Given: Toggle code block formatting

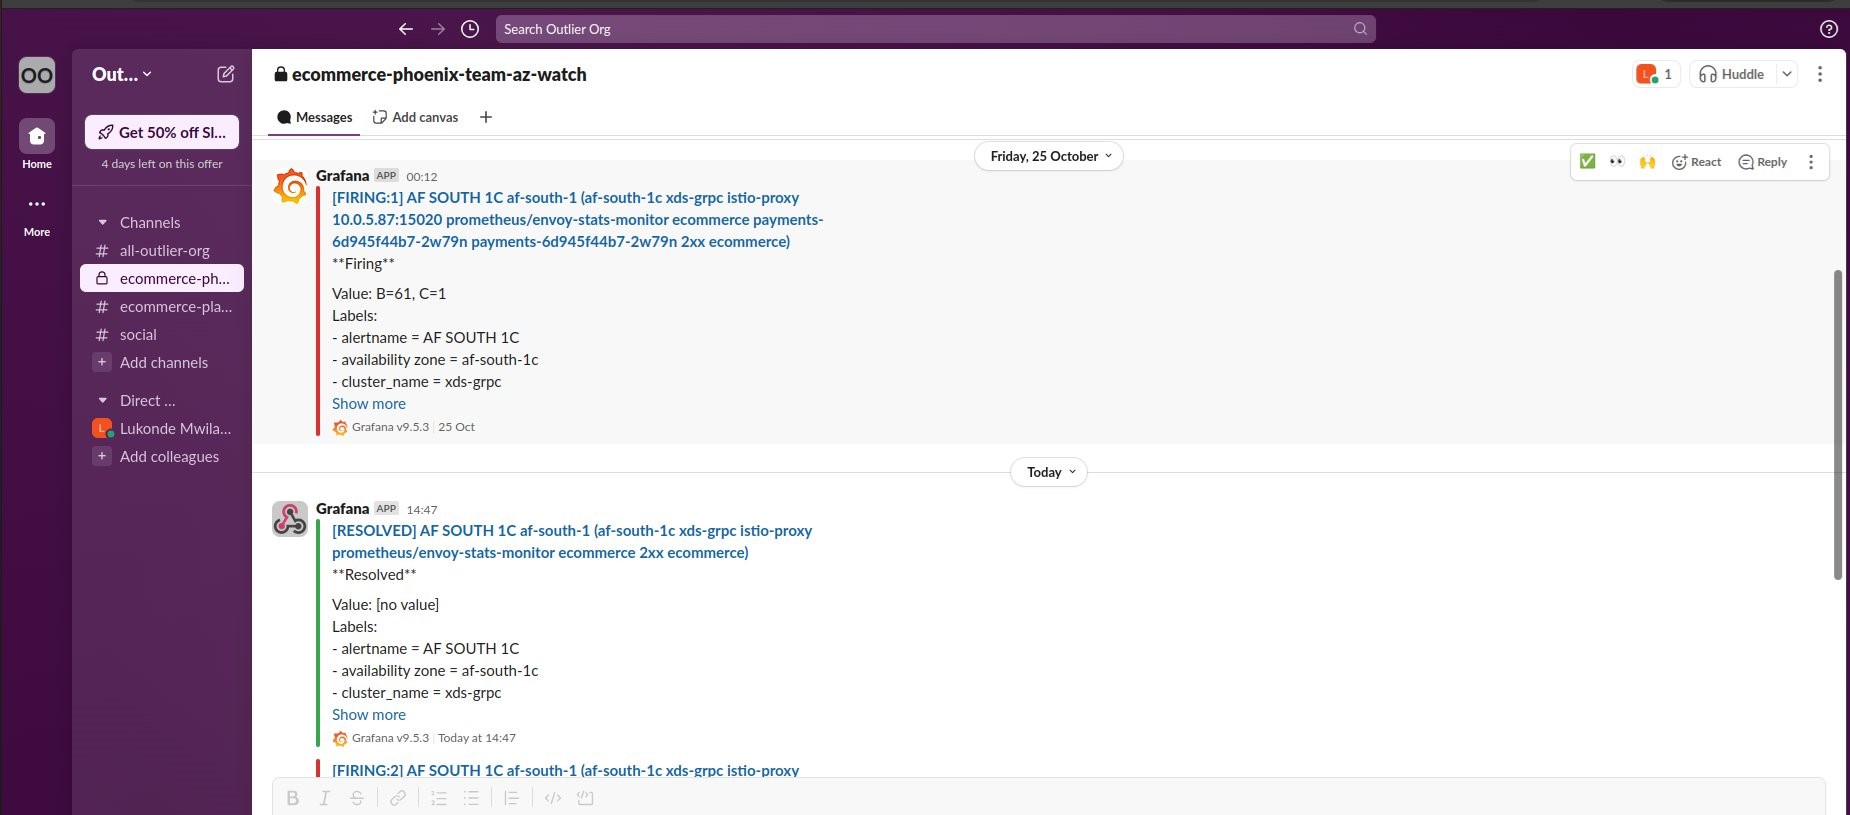Looking at the screenshot, I should 586,797.
